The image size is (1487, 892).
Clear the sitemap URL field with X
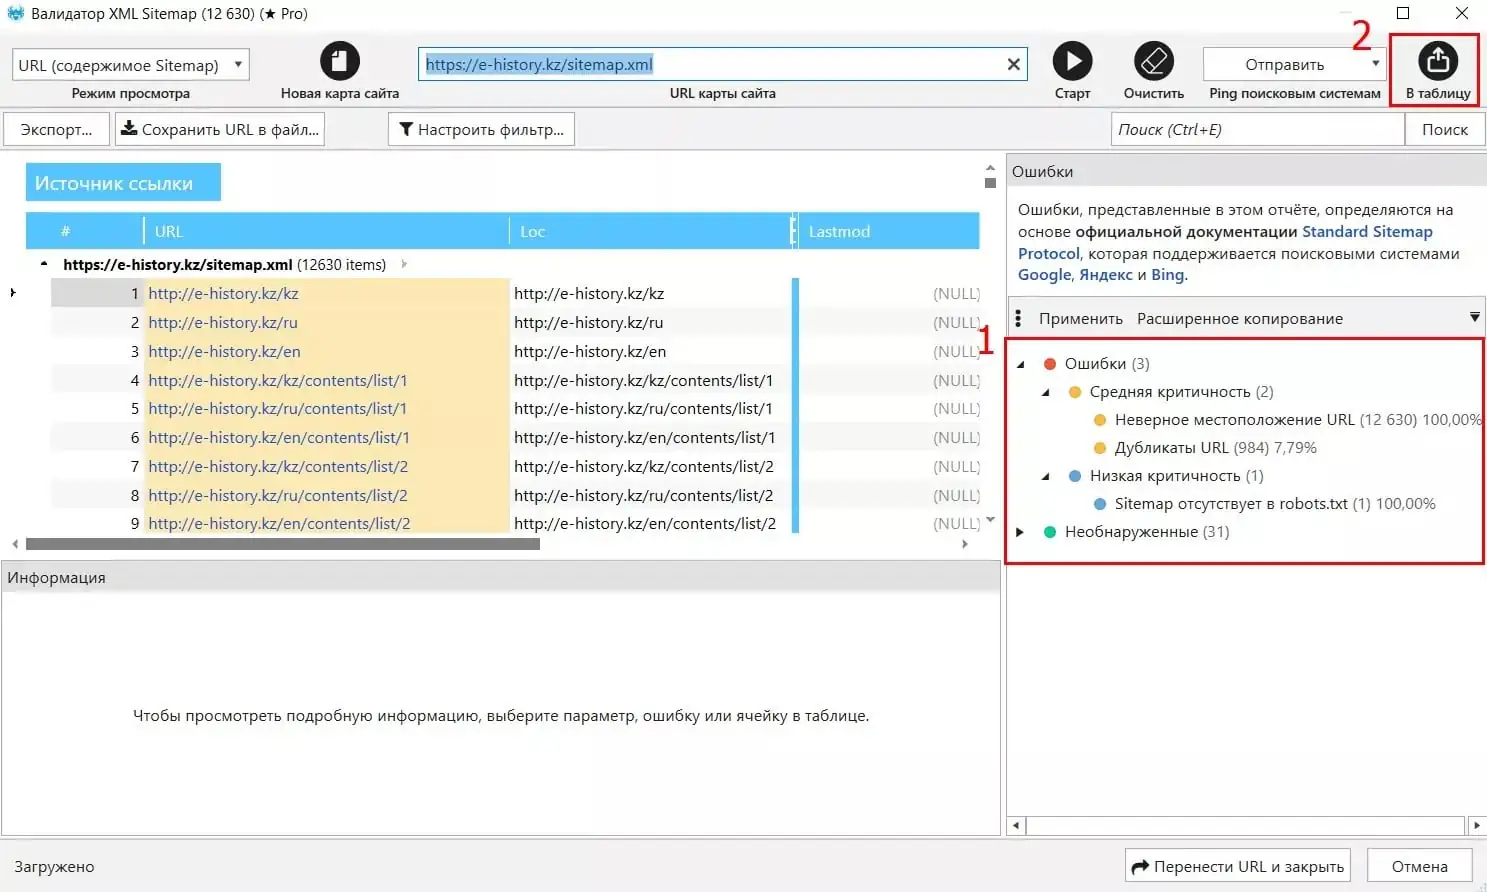point(1013,64)
